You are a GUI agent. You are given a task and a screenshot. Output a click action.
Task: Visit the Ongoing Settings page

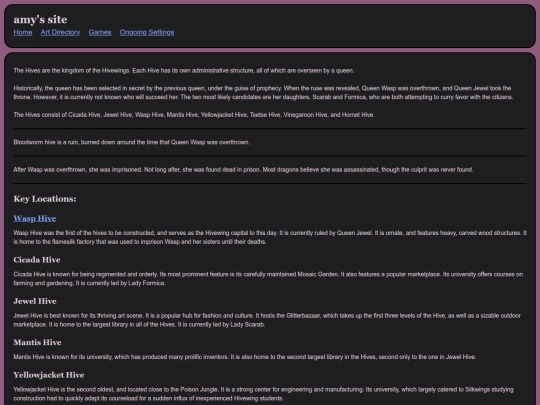147,32
